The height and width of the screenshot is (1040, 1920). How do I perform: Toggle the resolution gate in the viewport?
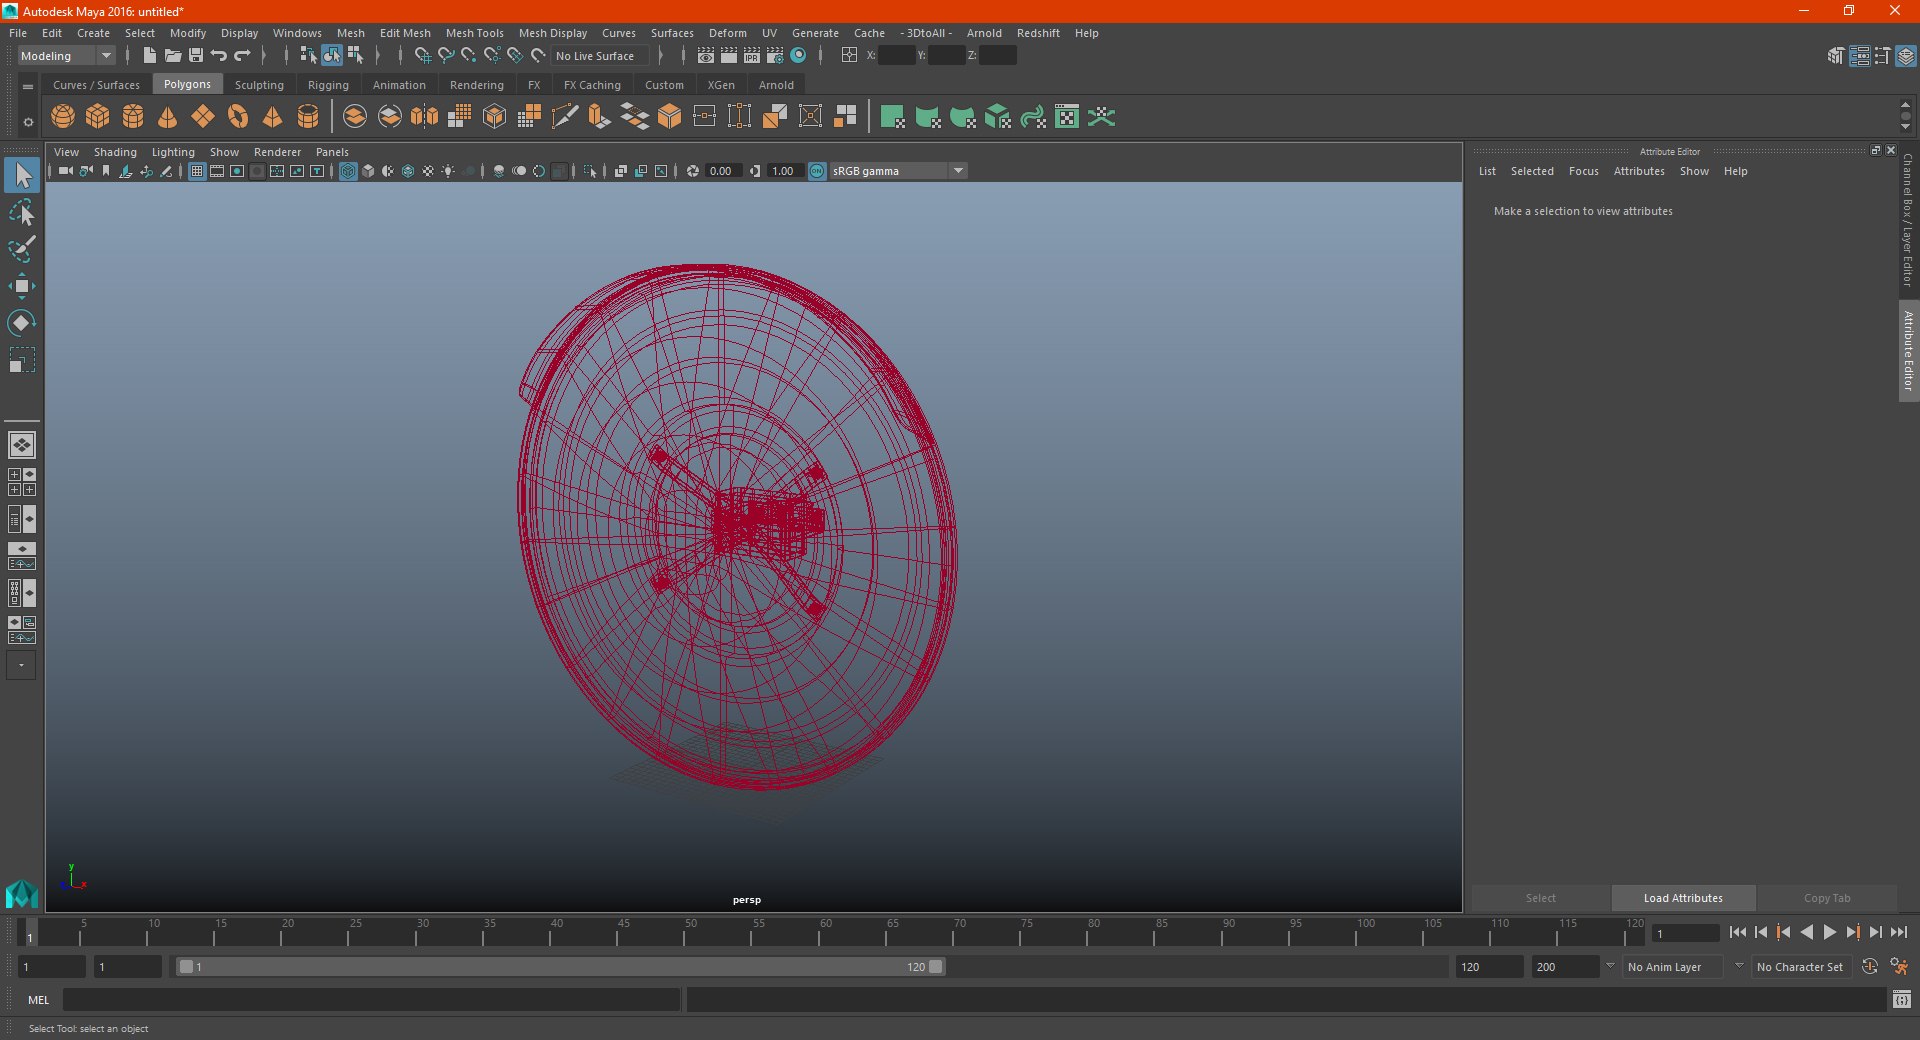237,171
